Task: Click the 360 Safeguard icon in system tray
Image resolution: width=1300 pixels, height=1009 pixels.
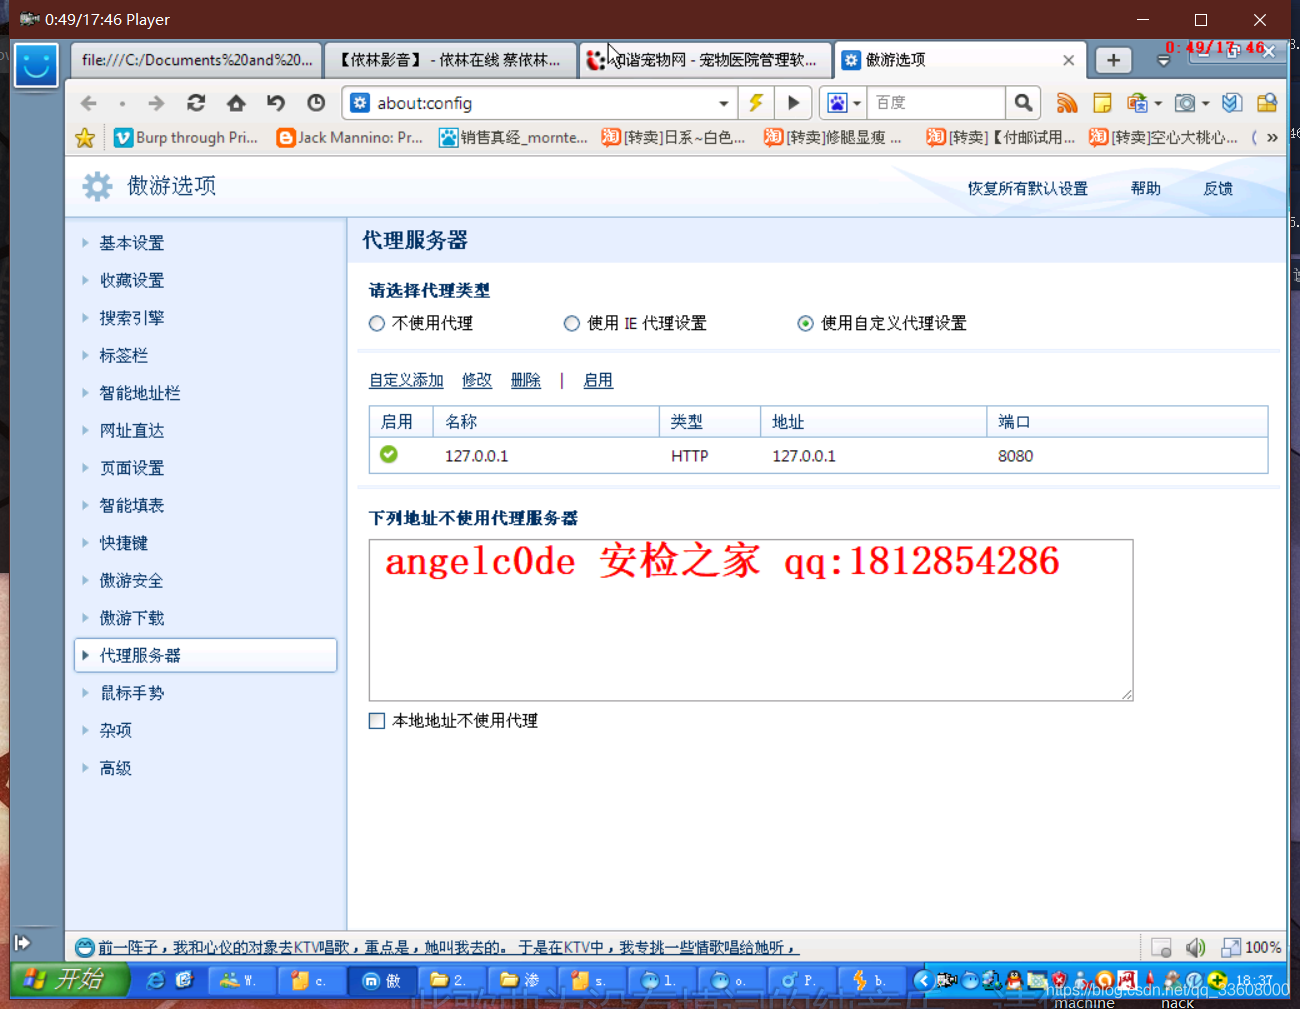Action: pyautogui.click(x=1216, y=981)
